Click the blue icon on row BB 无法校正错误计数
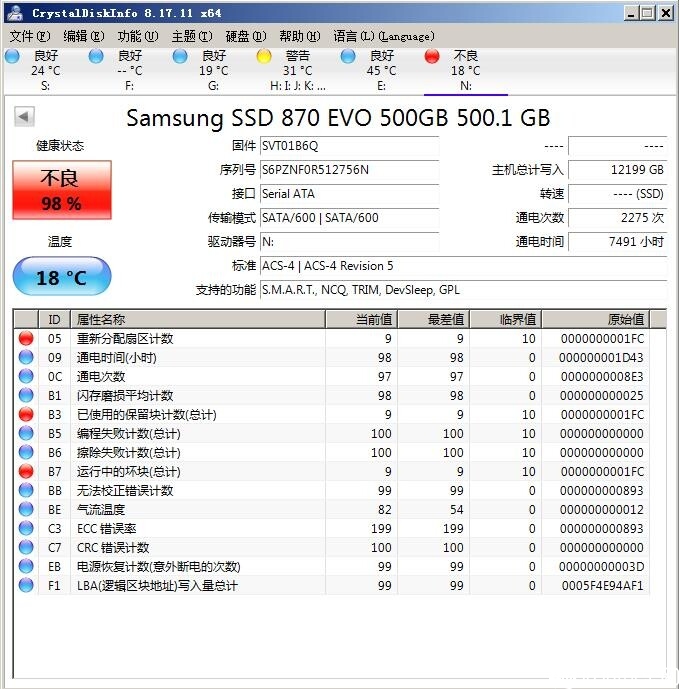This screenshot has height=689, width=679. click(26, 490)
